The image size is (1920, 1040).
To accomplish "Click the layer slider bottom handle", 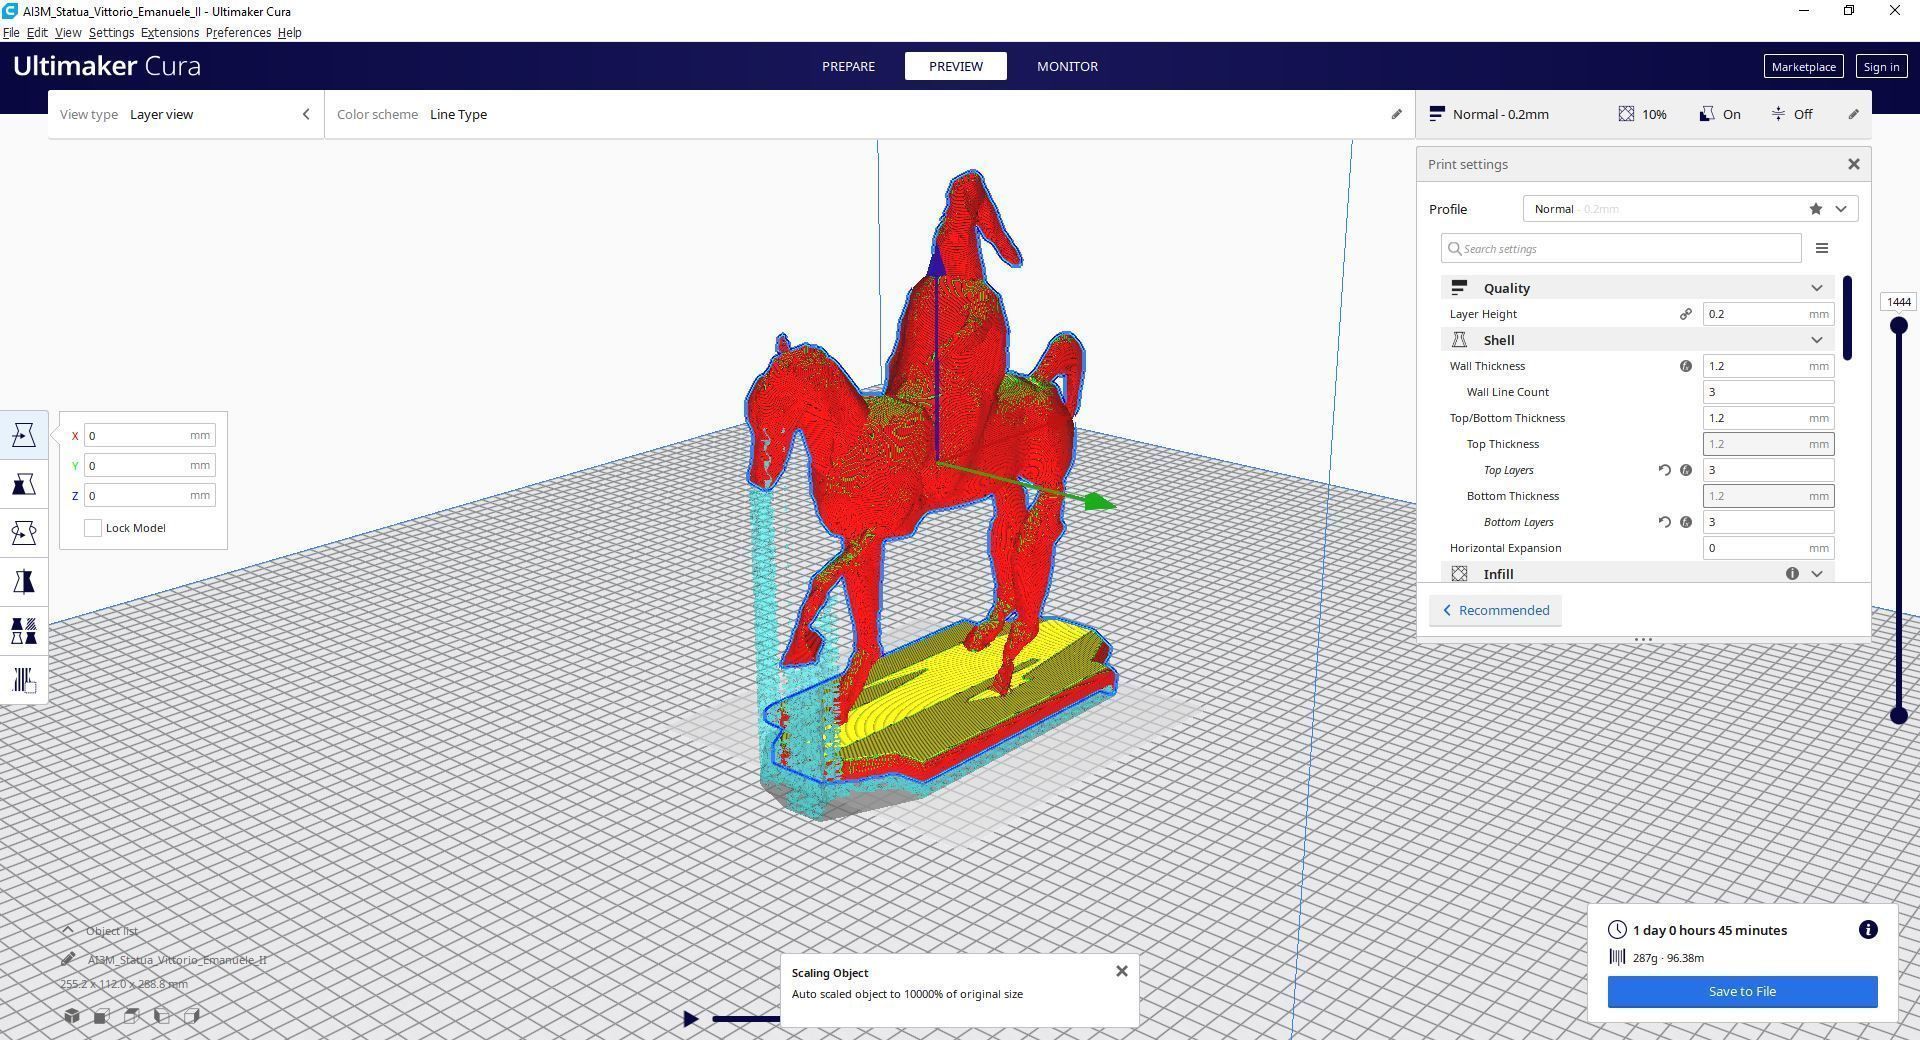I will pyautogui.click(x=1898, y=715).
